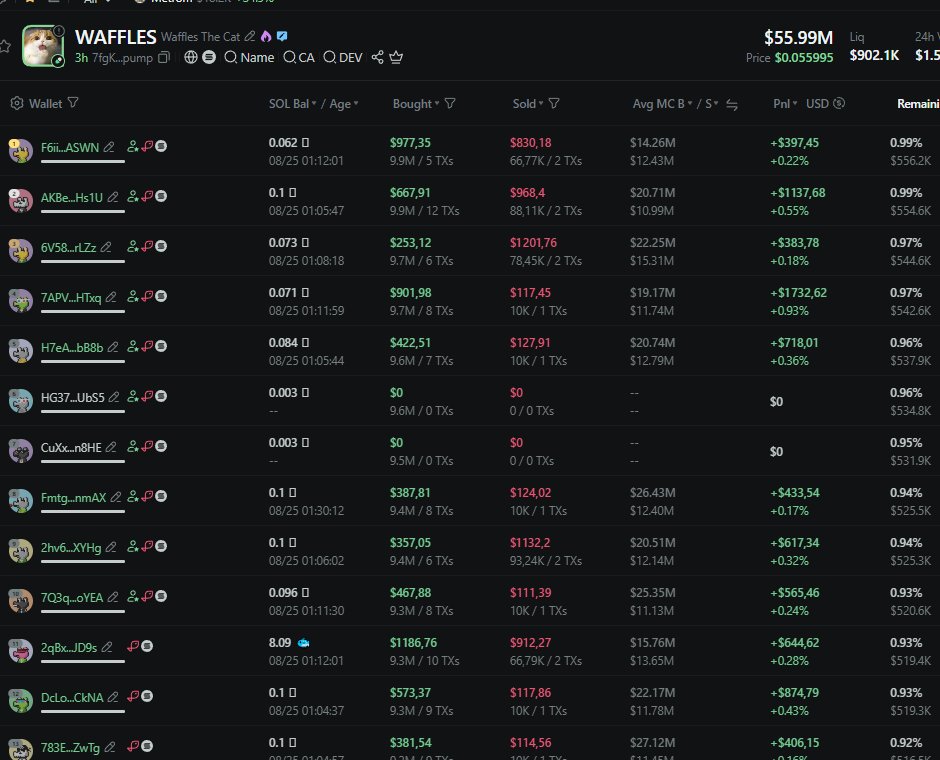The image size is (940, 760).
Task: Edit label for wallet CuXx...n8HE
Action: point(111,447)
